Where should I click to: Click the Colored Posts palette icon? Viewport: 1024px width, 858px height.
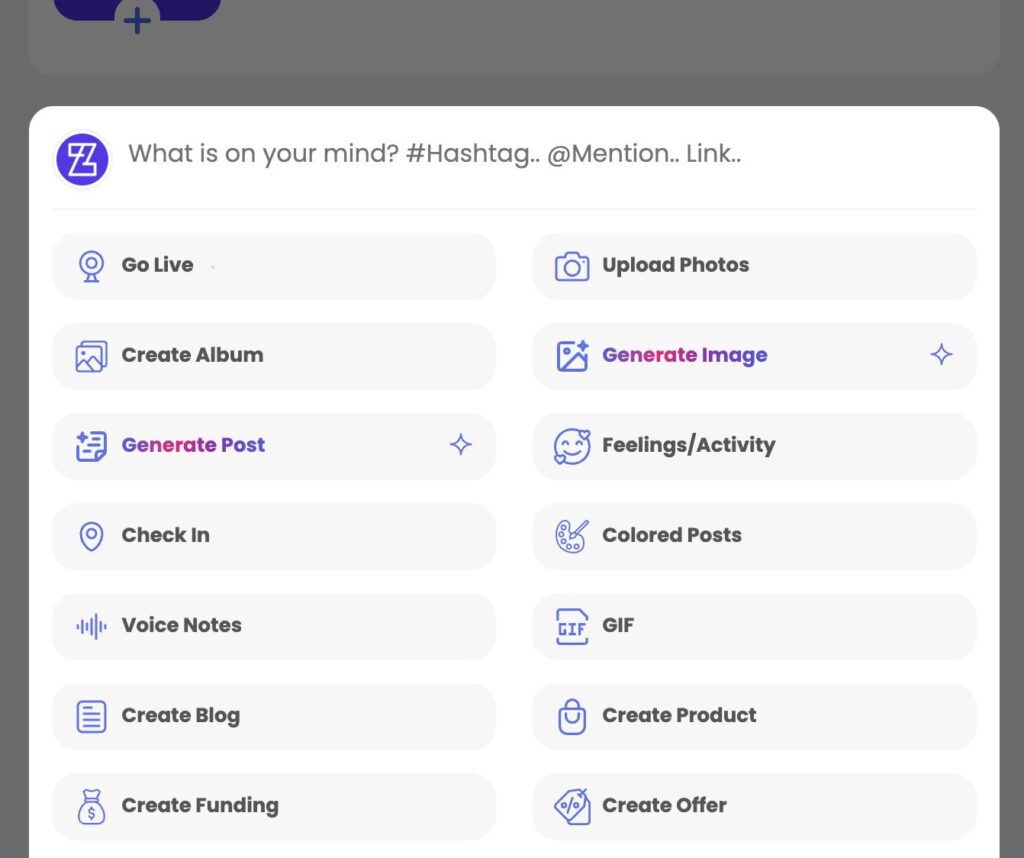pos(572,536)
